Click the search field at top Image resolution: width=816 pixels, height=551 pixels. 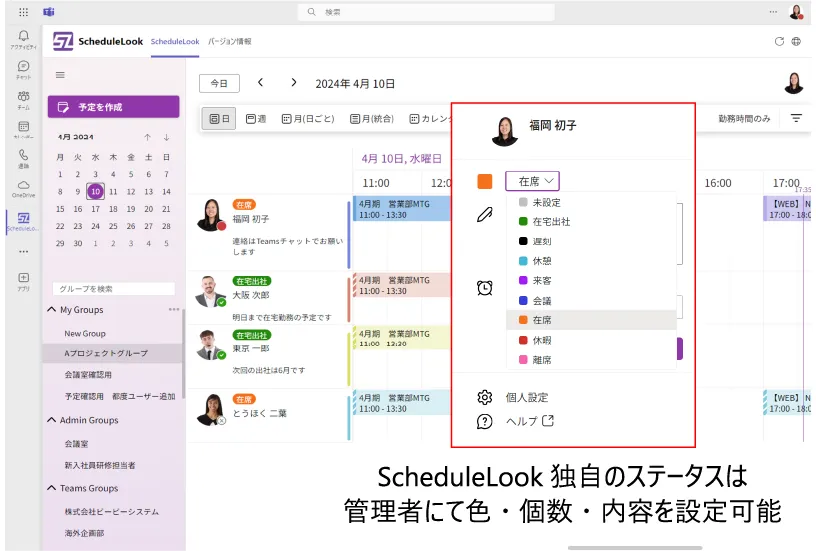tap(426, 12)
